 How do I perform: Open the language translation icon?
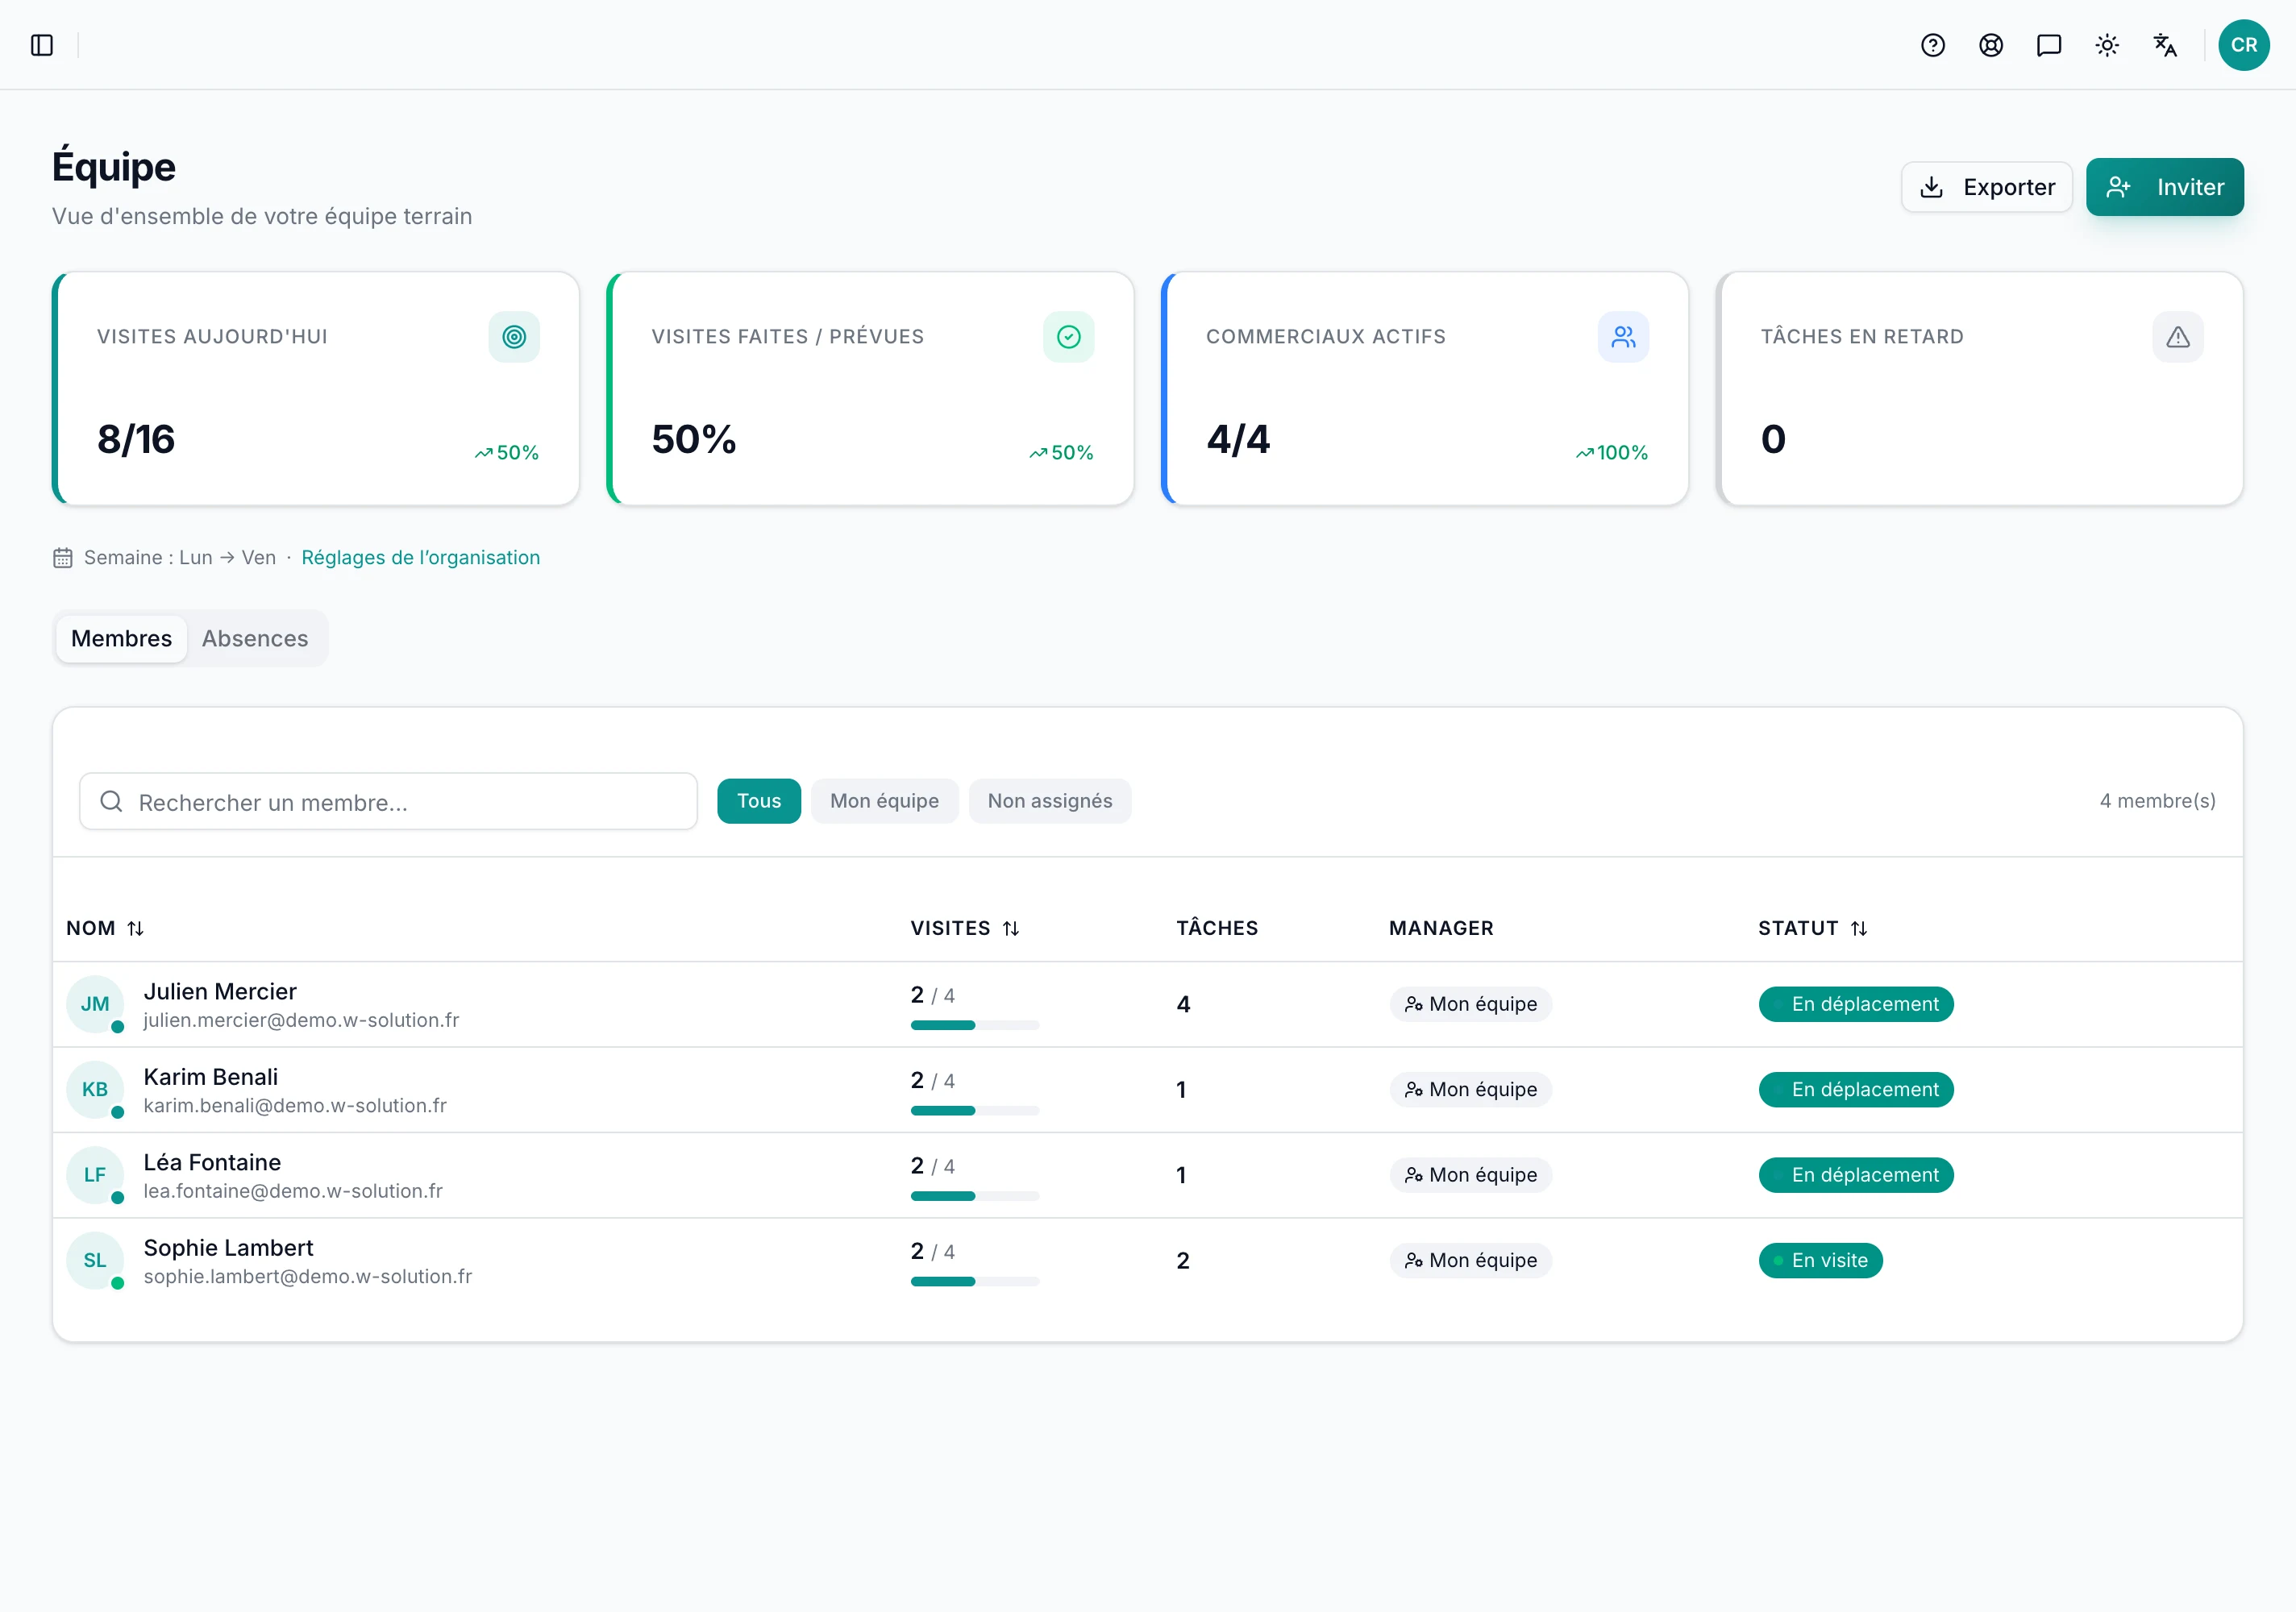tap(2165, 45)
